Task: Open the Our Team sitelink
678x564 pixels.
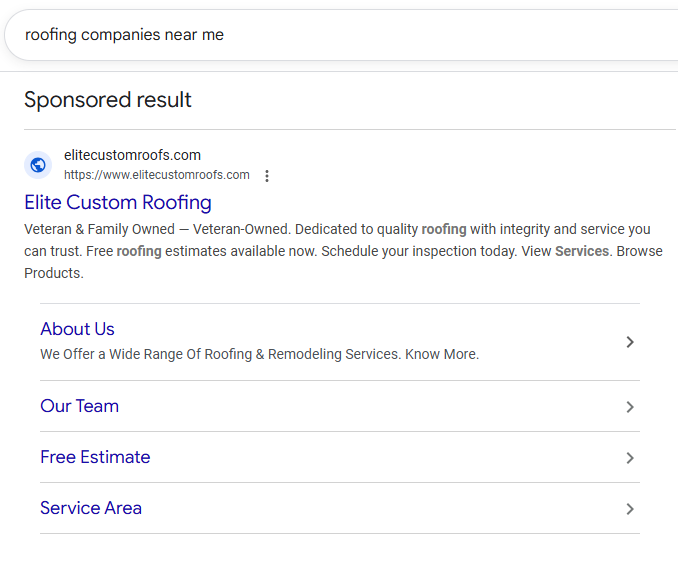Action: 79,406
